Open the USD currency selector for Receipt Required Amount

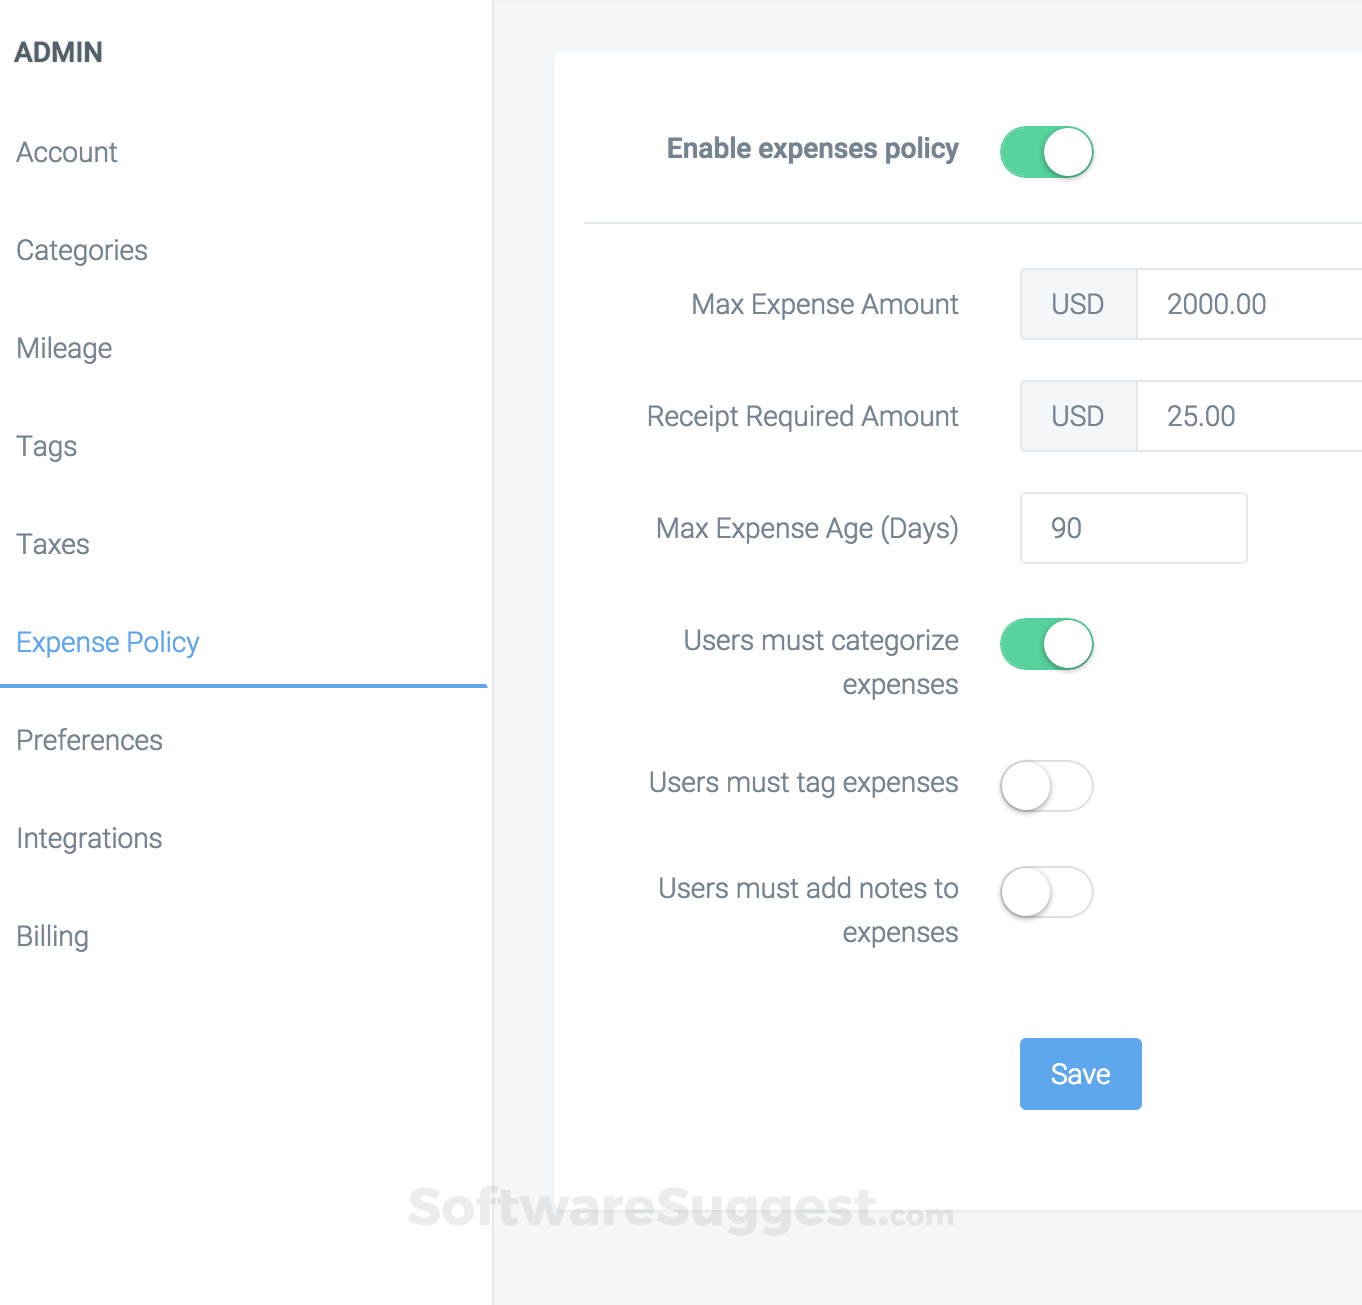coord(1077,416)
